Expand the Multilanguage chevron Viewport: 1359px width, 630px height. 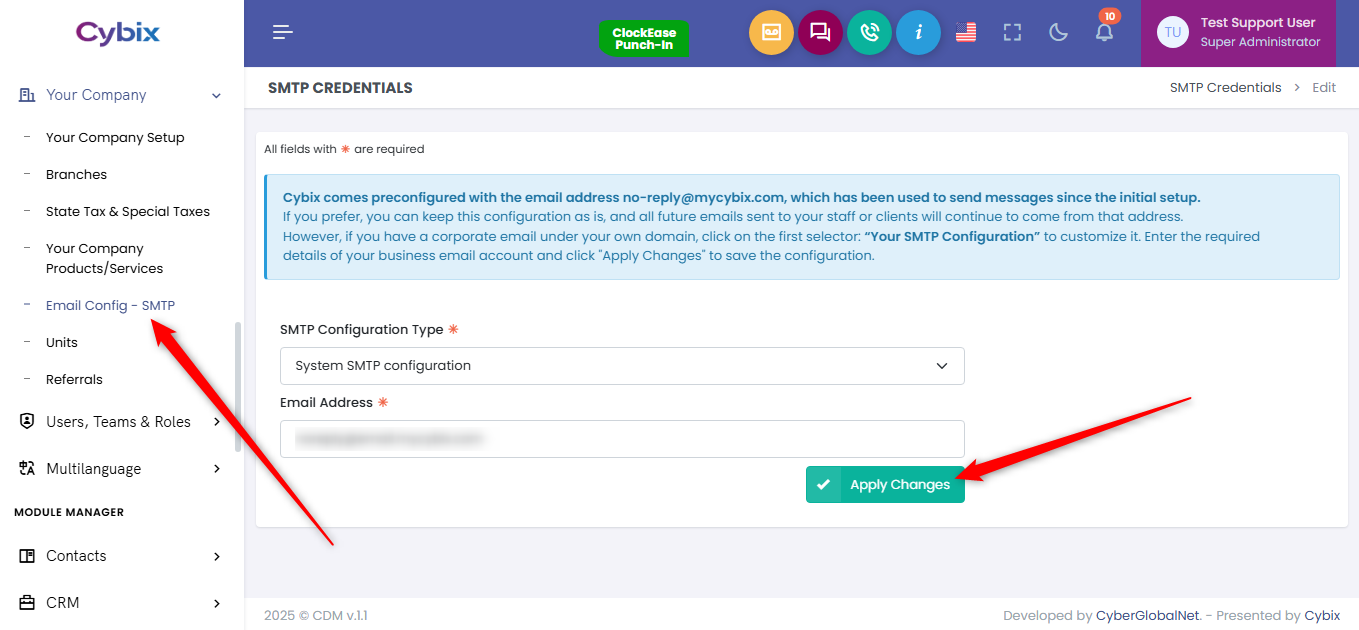(217, 469)
